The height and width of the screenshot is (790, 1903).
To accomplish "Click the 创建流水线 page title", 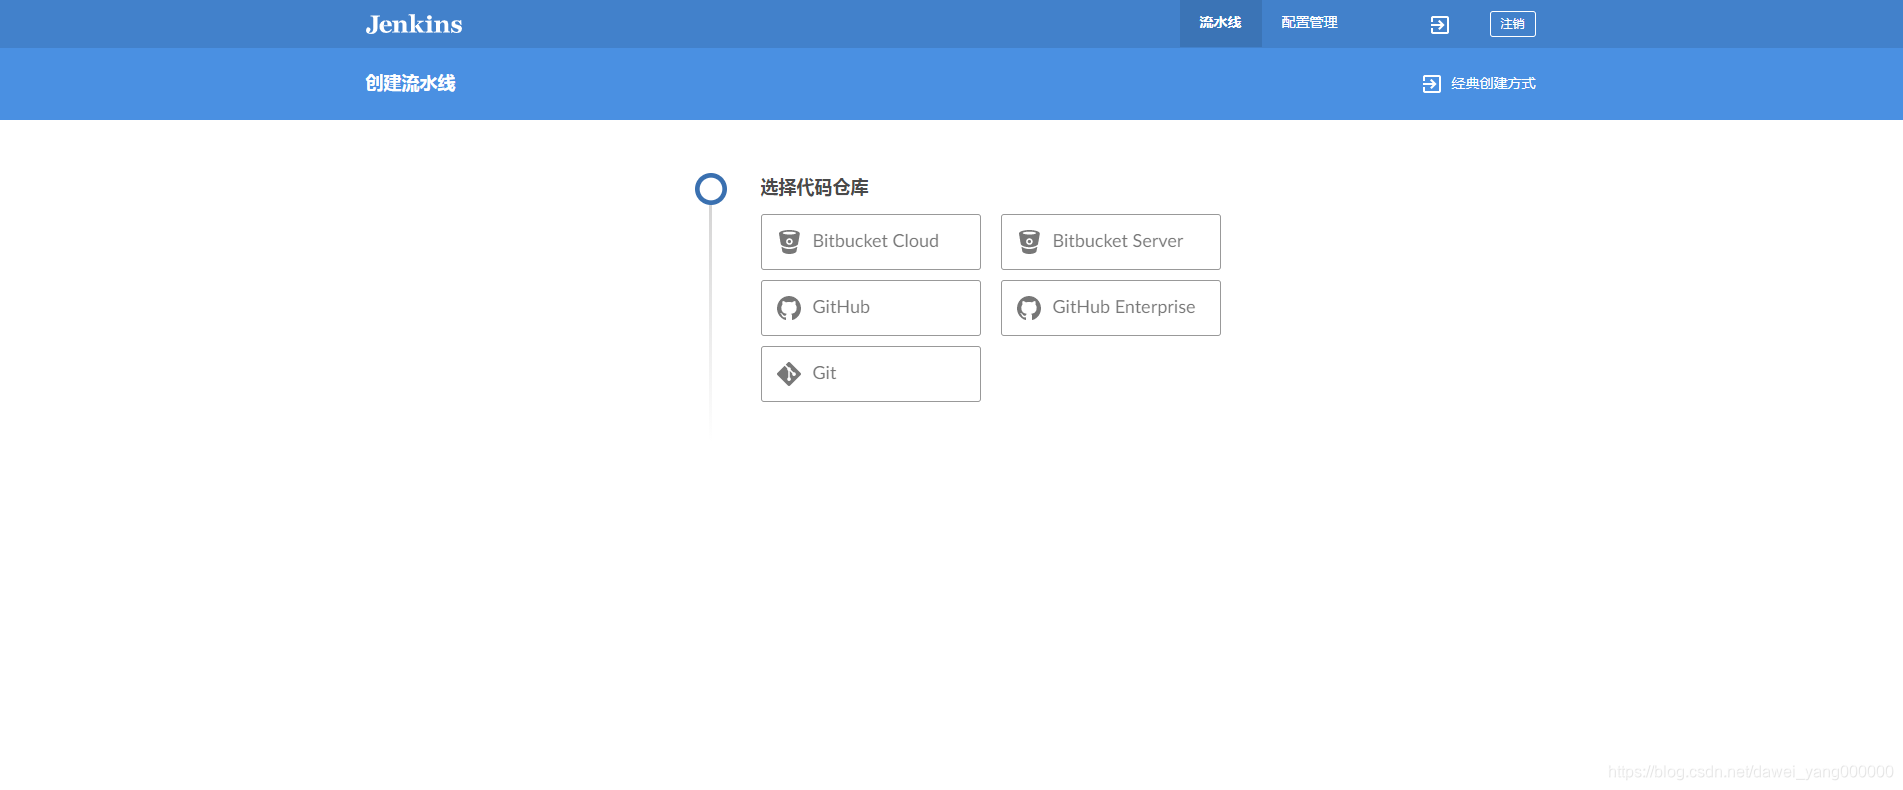I will pos(410,84).
